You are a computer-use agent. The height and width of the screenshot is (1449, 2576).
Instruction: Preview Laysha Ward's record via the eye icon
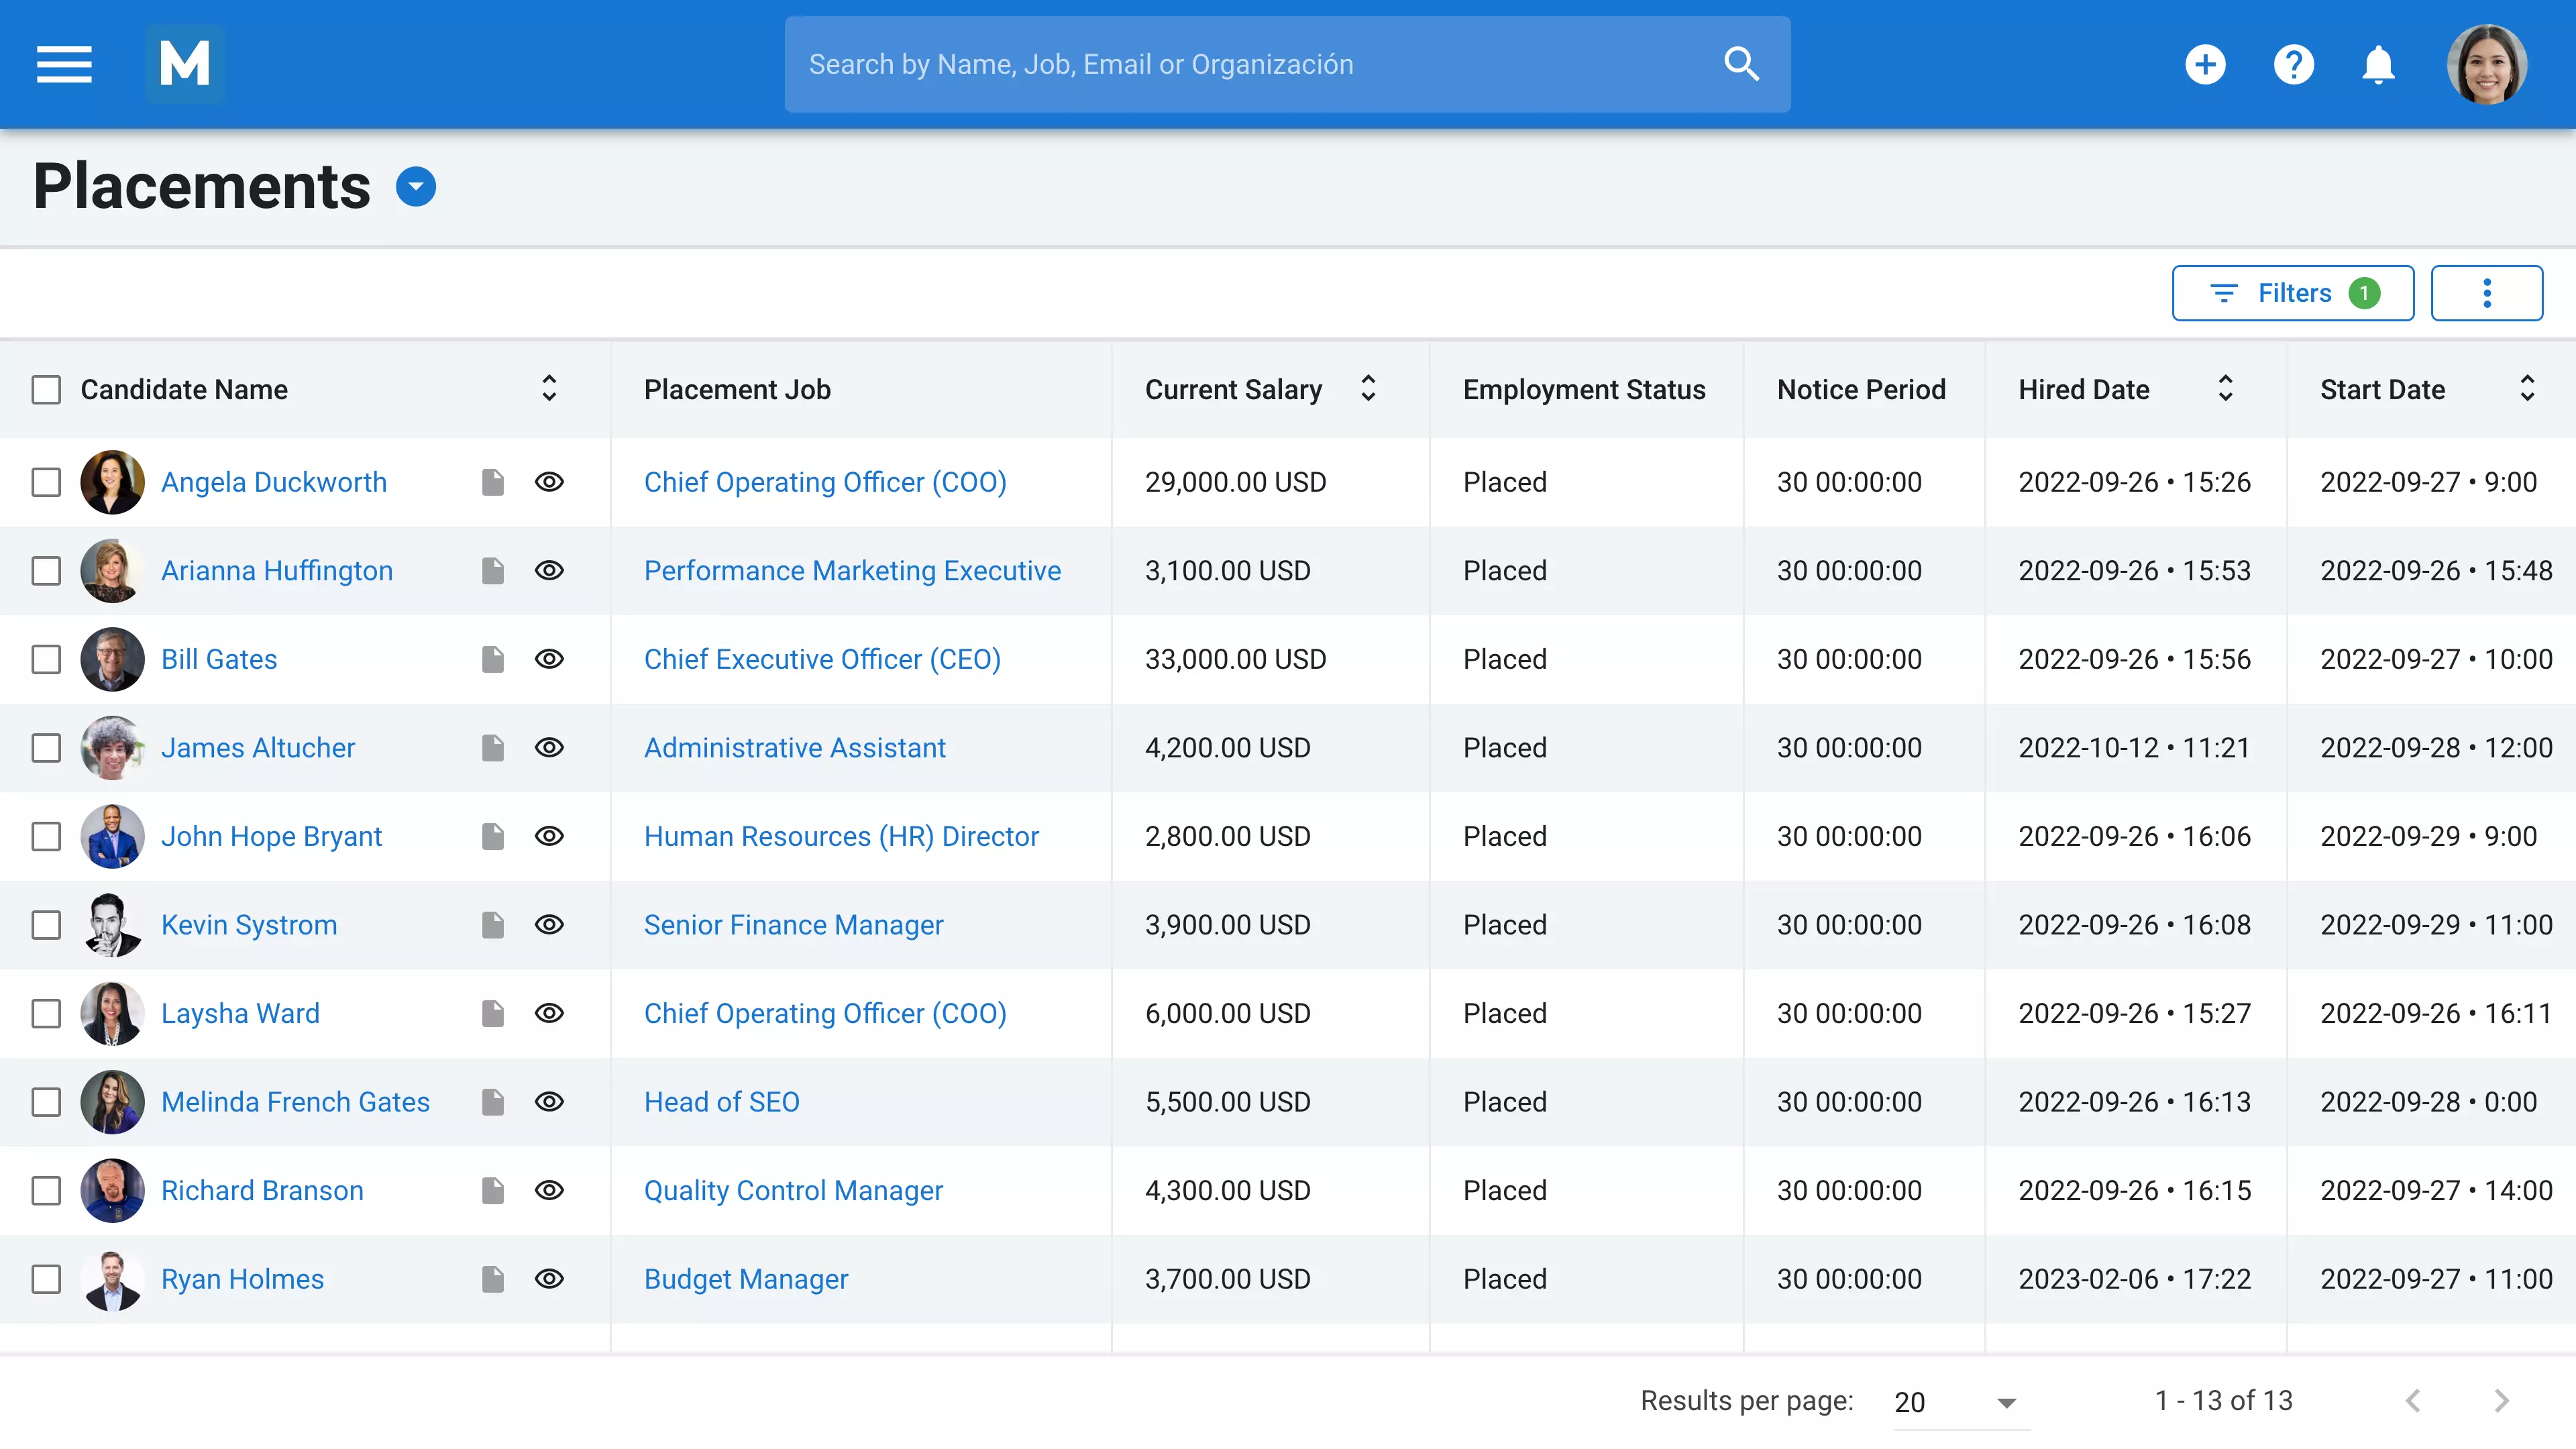point(551,1013)
